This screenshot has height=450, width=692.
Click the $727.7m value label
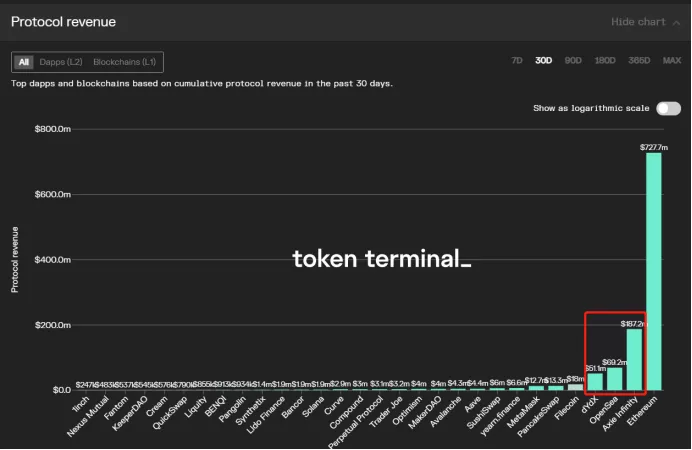(x=654, y=147)
